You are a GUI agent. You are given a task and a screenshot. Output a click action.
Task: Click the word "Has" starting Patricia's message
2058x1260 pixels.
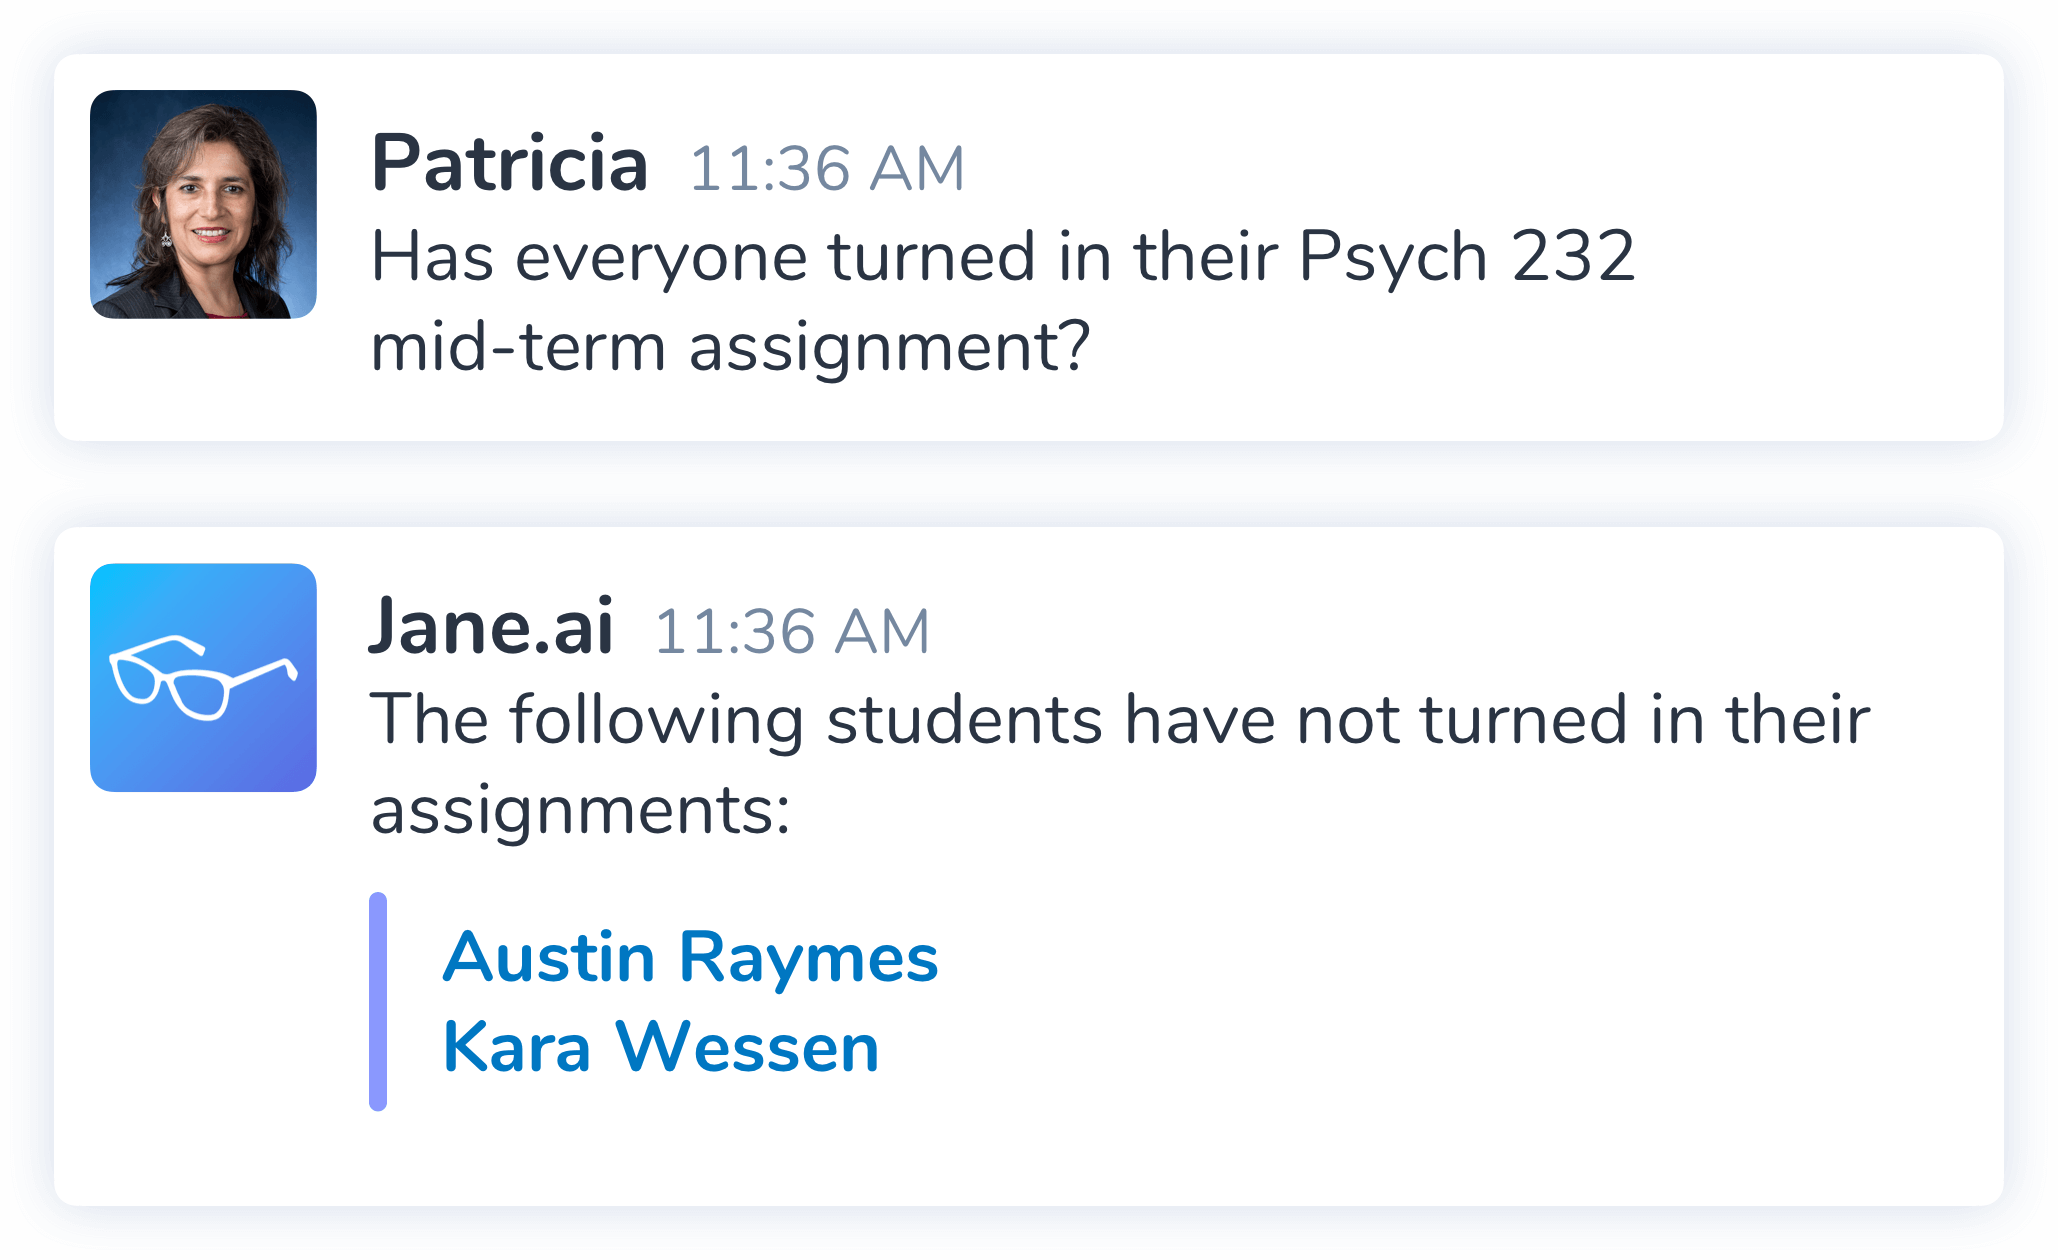[x=432, y=257]
